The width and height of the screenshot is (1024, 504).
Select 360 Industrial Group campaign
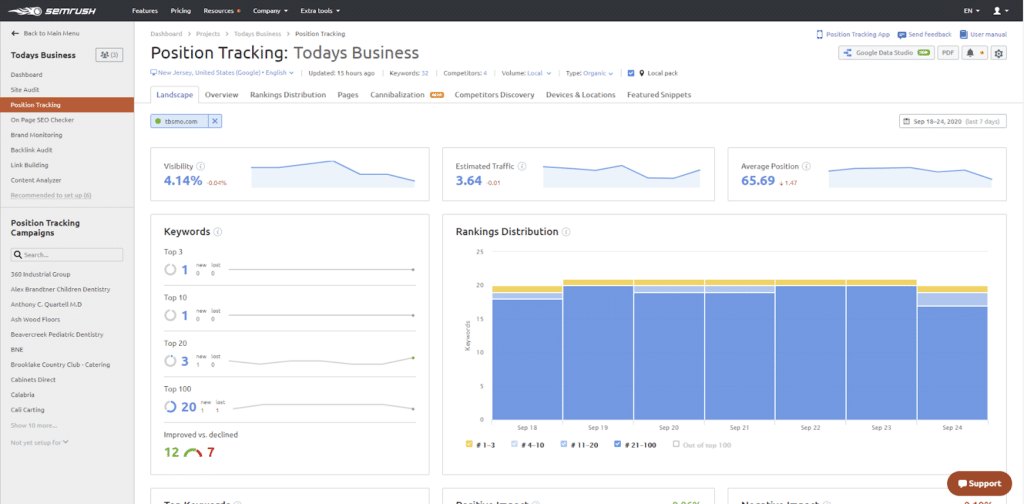40,274
